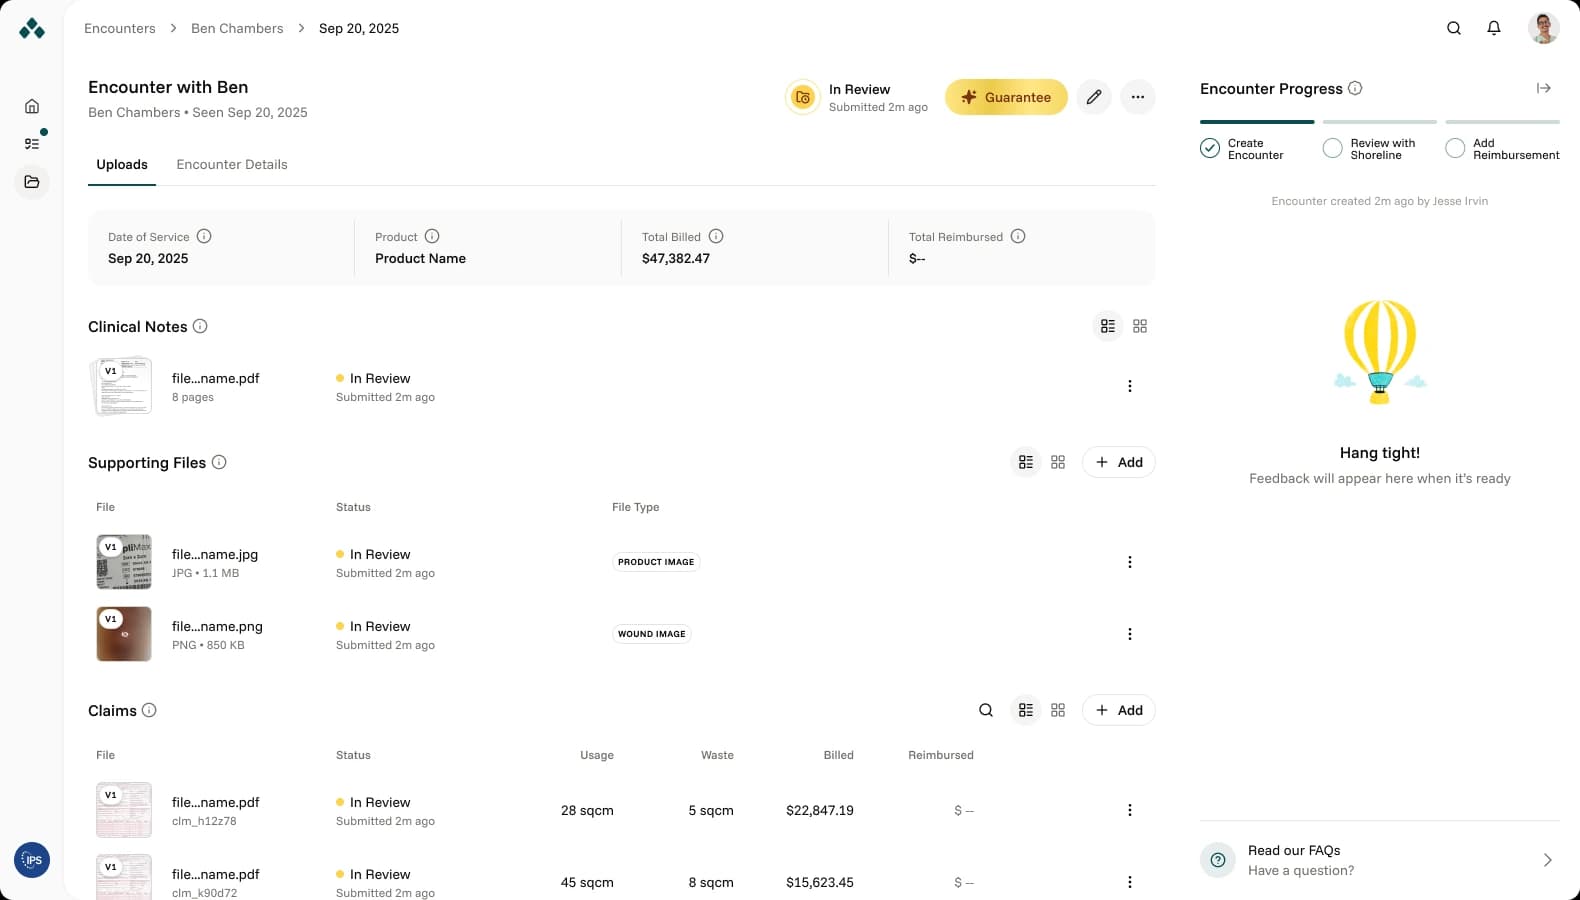The height and width of the screenshot is (900, 1580).
Task: Open the notifications bell
Action: (x=1494, y=28)
